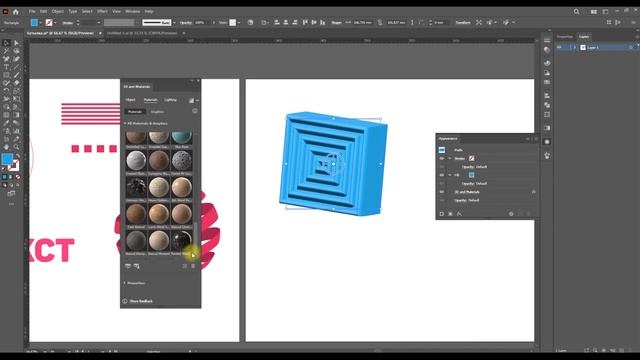Select the light-blue material sphere thumbnail
Viewport: 640px width, 360px height.
click(x=182, y=137)
